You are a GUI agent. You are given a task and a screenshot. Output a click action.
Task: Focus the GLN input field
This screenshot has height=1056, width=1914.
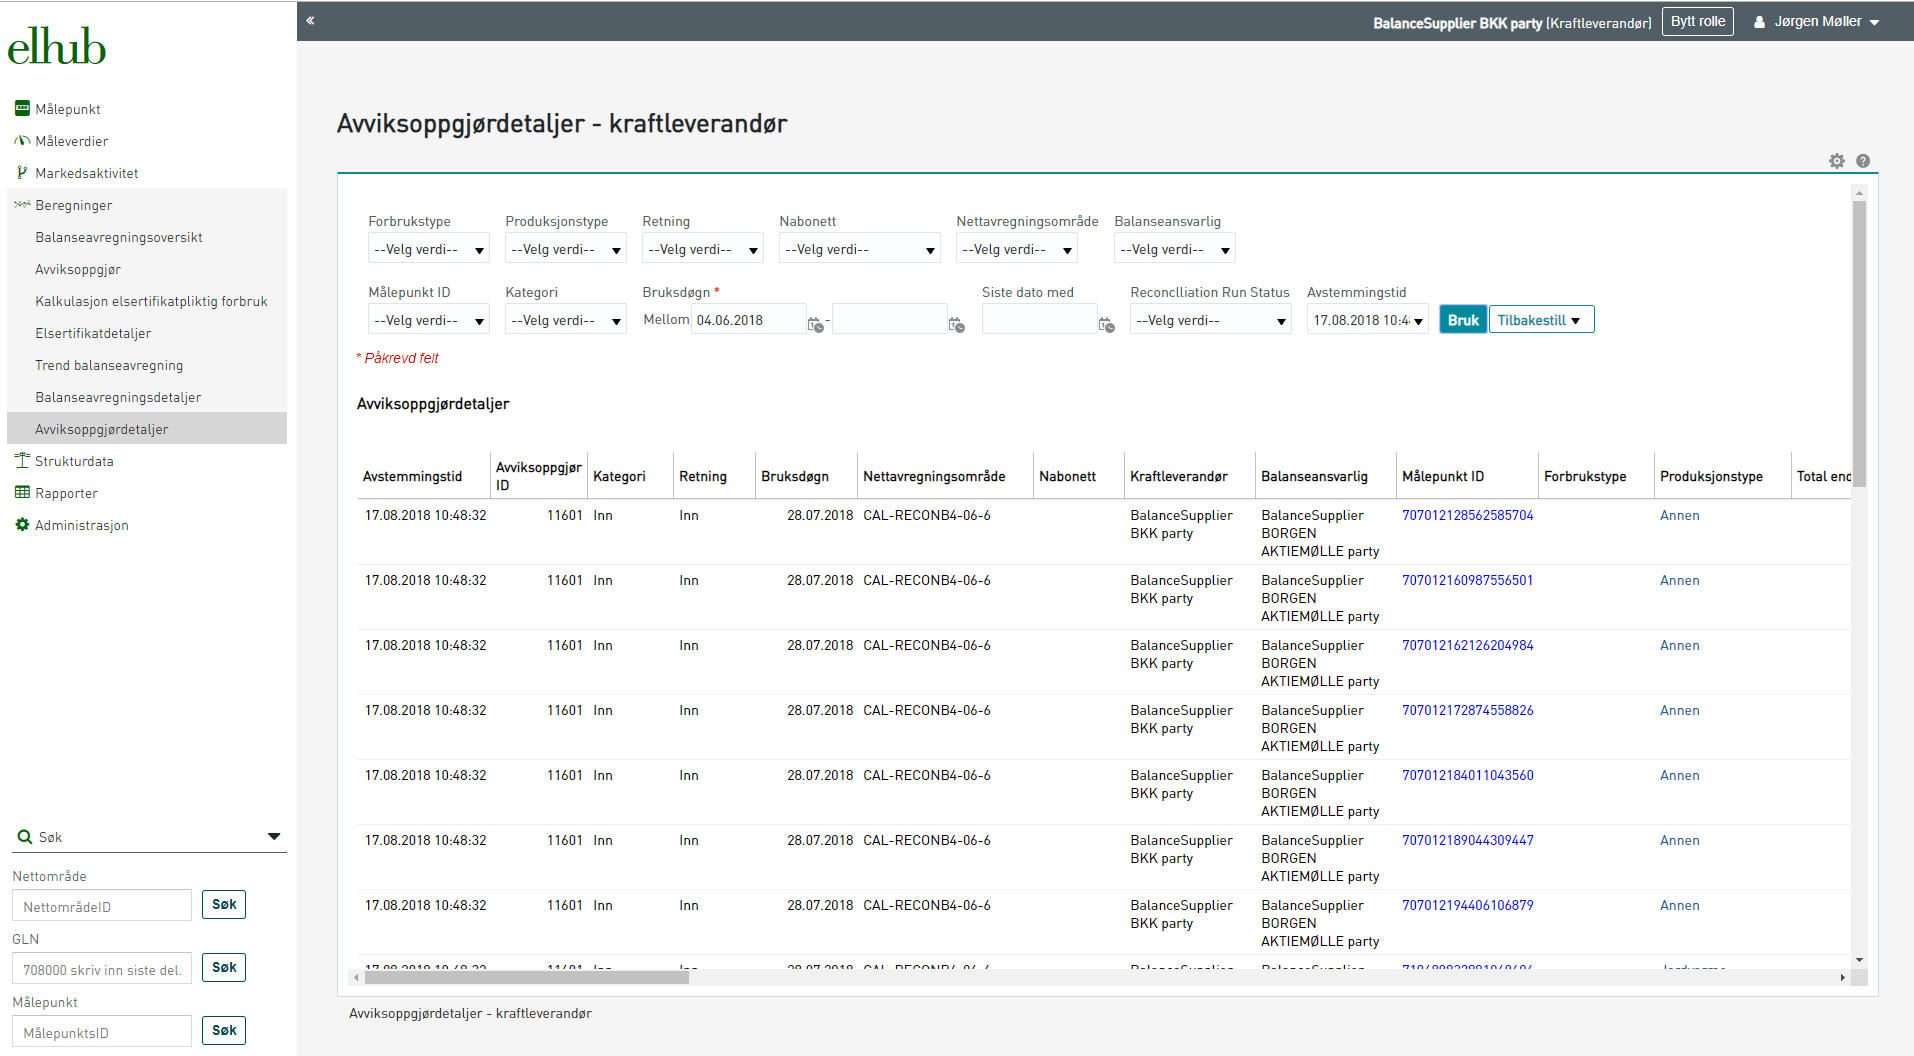point(102,969)
